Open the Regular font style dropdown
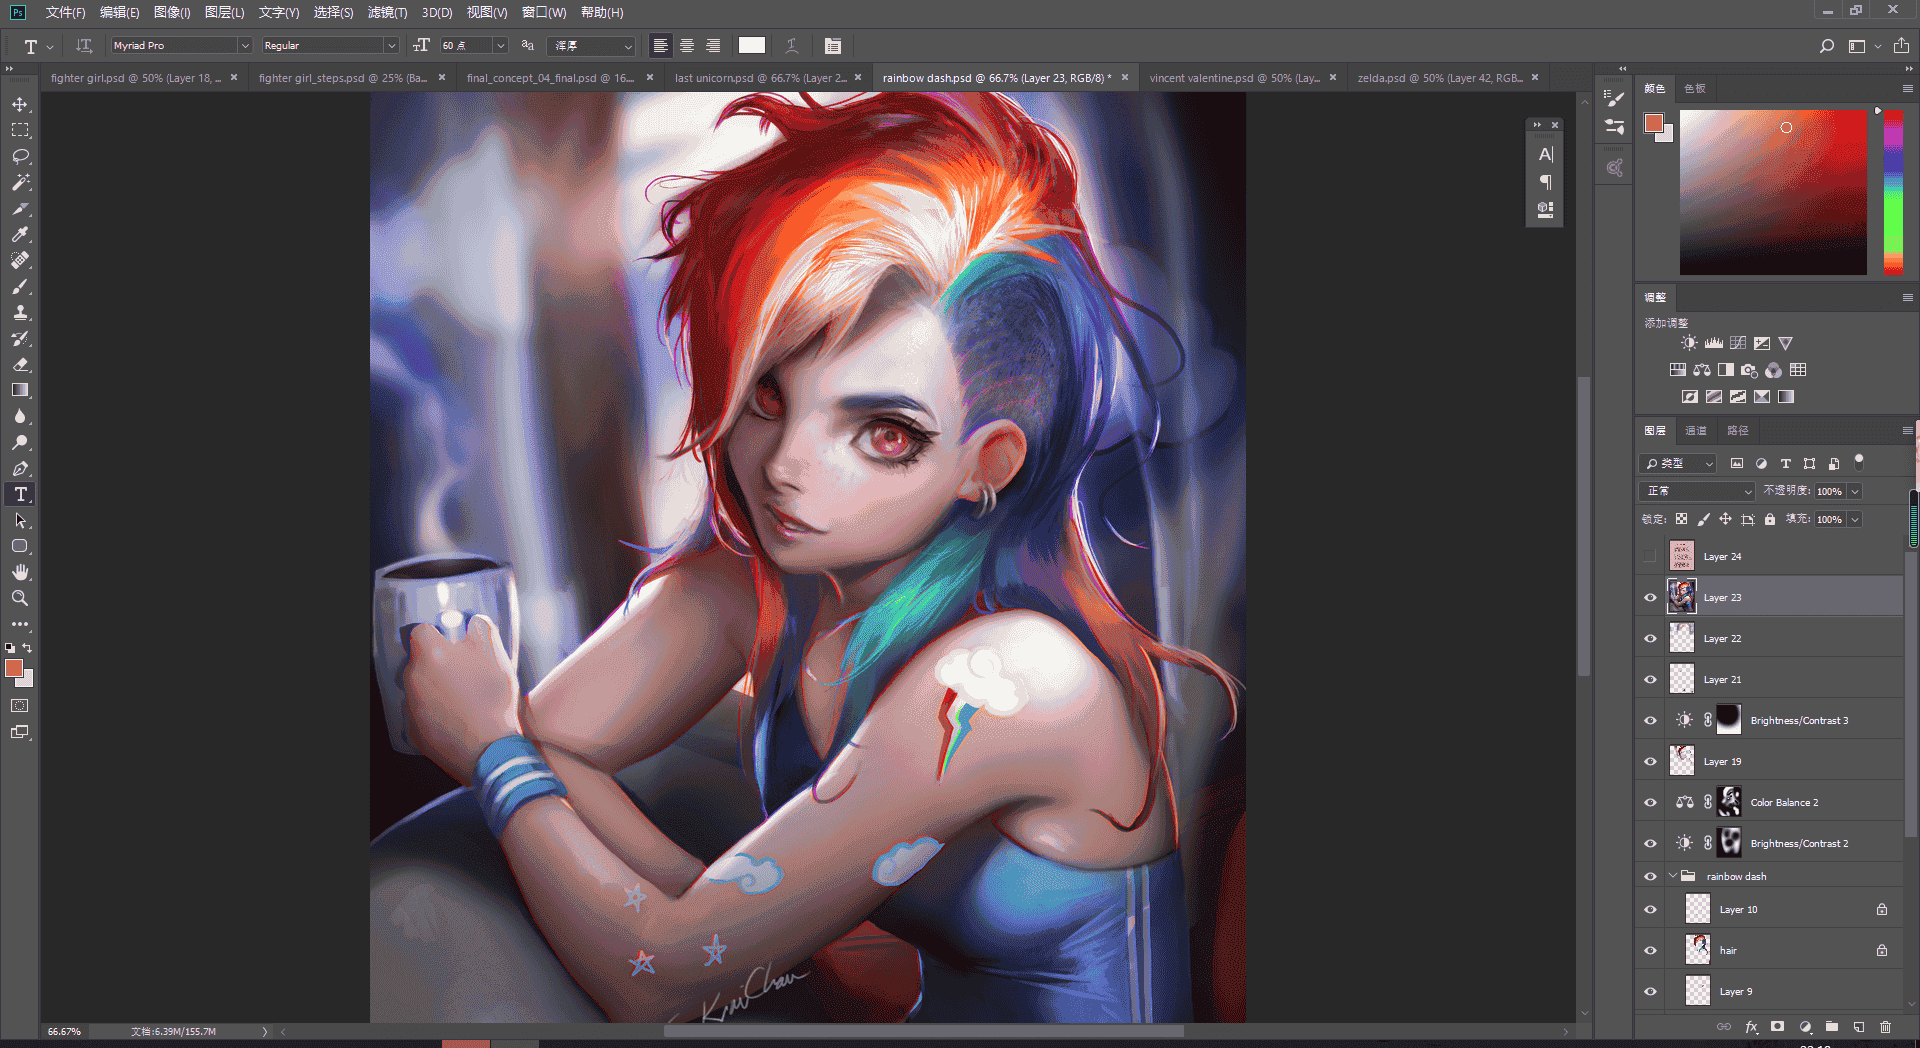 point(391,45)
